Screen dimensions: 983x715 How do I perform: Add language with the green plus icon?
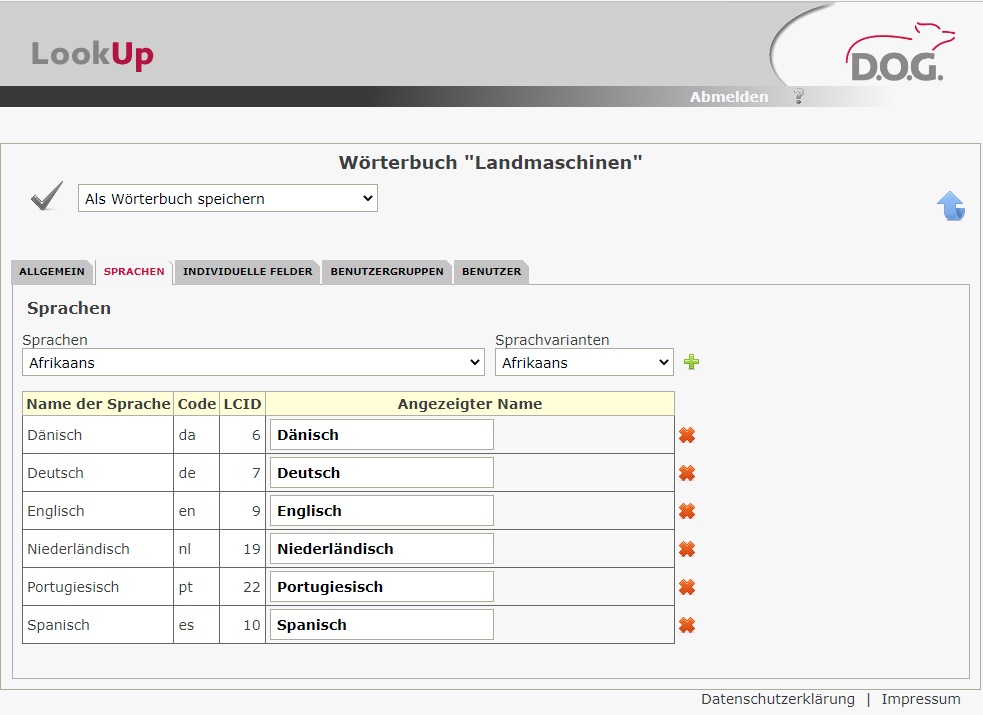[691, 362]
